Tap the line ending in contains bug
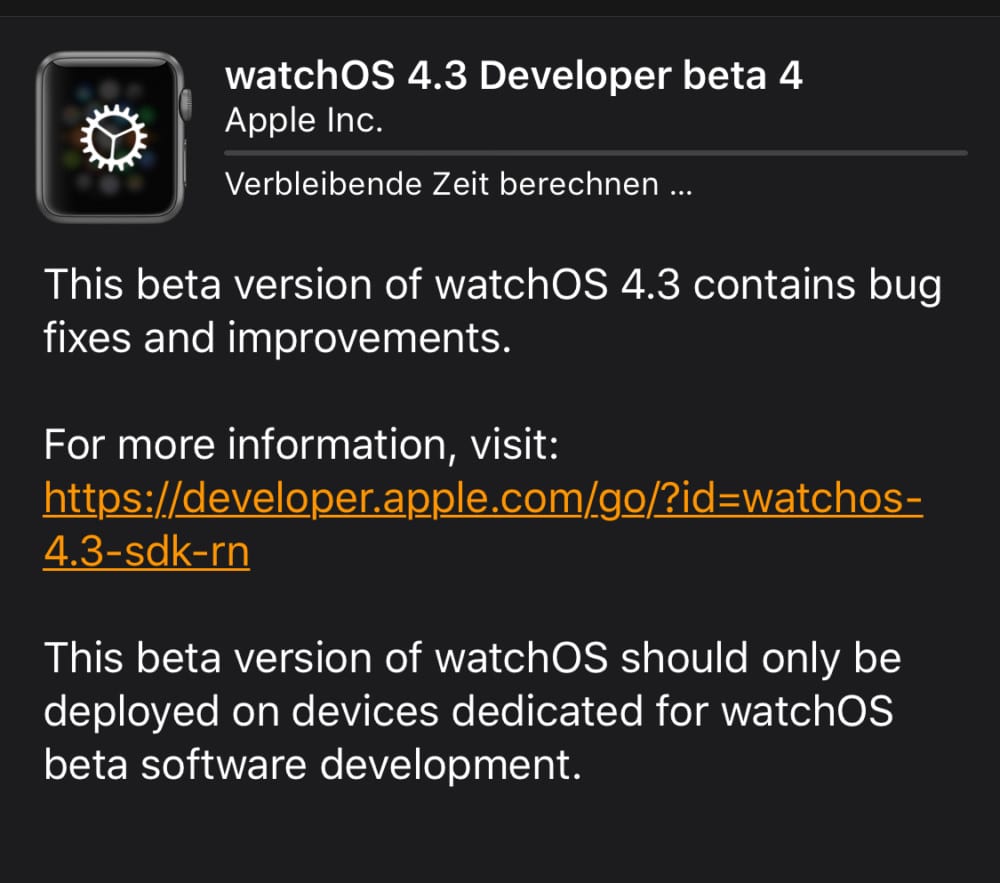Viewport: 1000px width, 883px height. click(x=492, y=285)
